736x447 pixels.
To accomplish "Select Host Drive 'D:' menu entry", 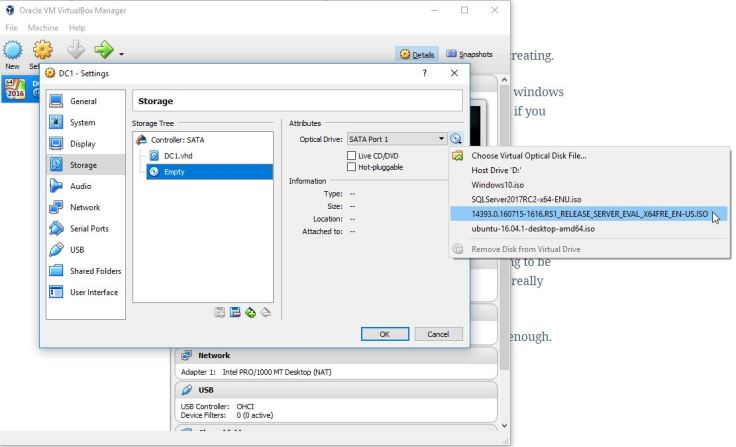I will [589, 170].
